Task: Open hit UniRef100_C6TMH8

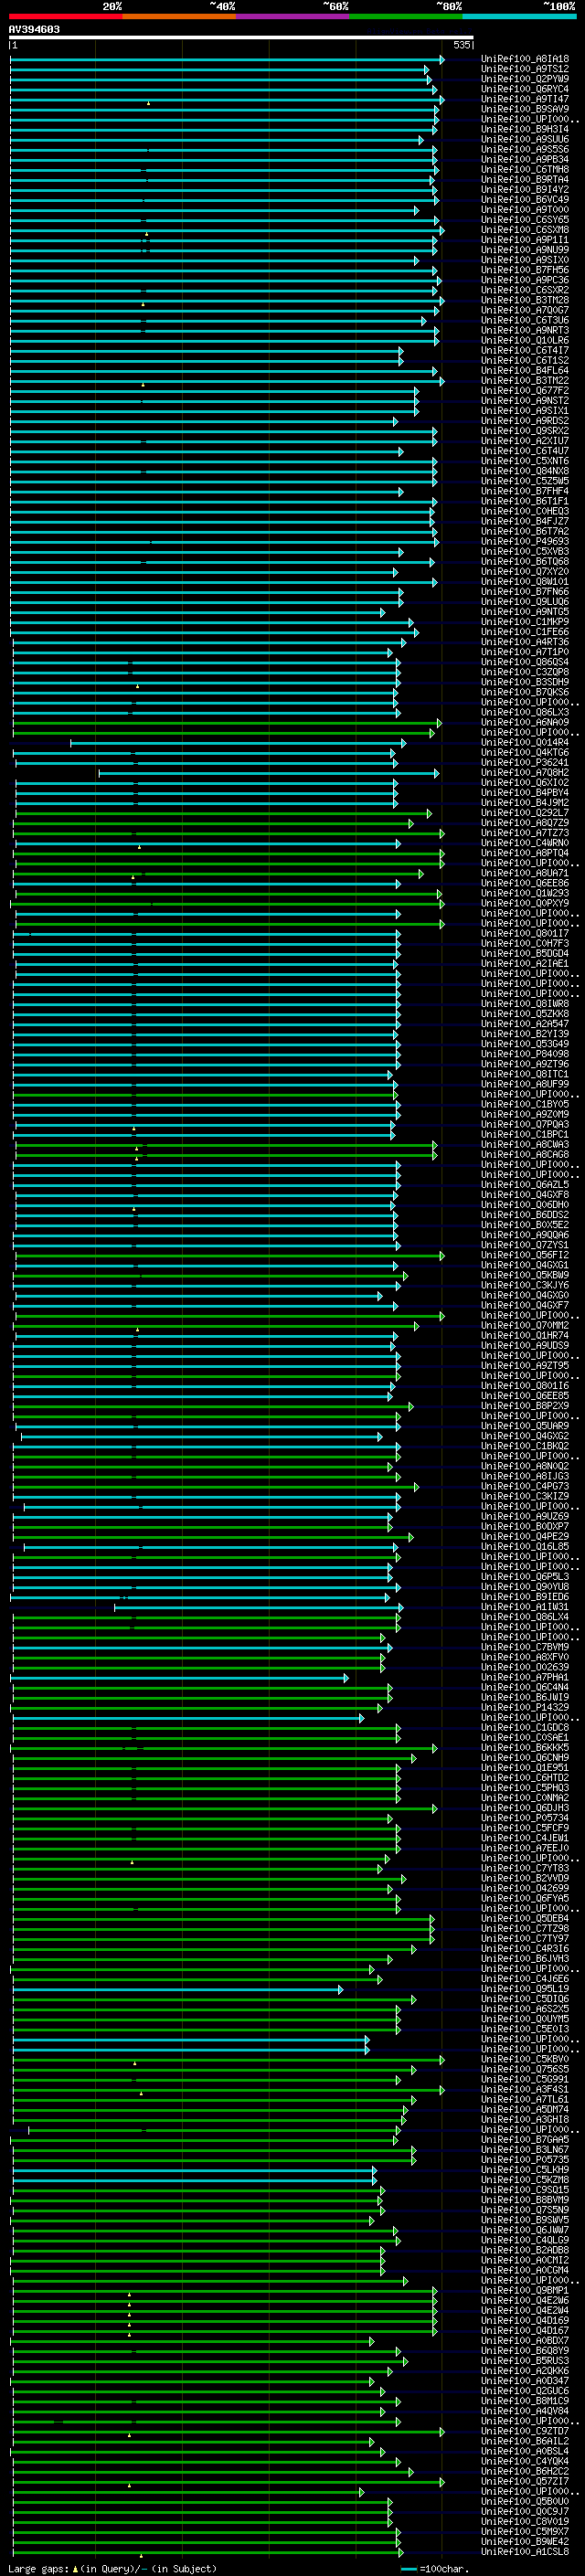Action: (x=525, y=169)
